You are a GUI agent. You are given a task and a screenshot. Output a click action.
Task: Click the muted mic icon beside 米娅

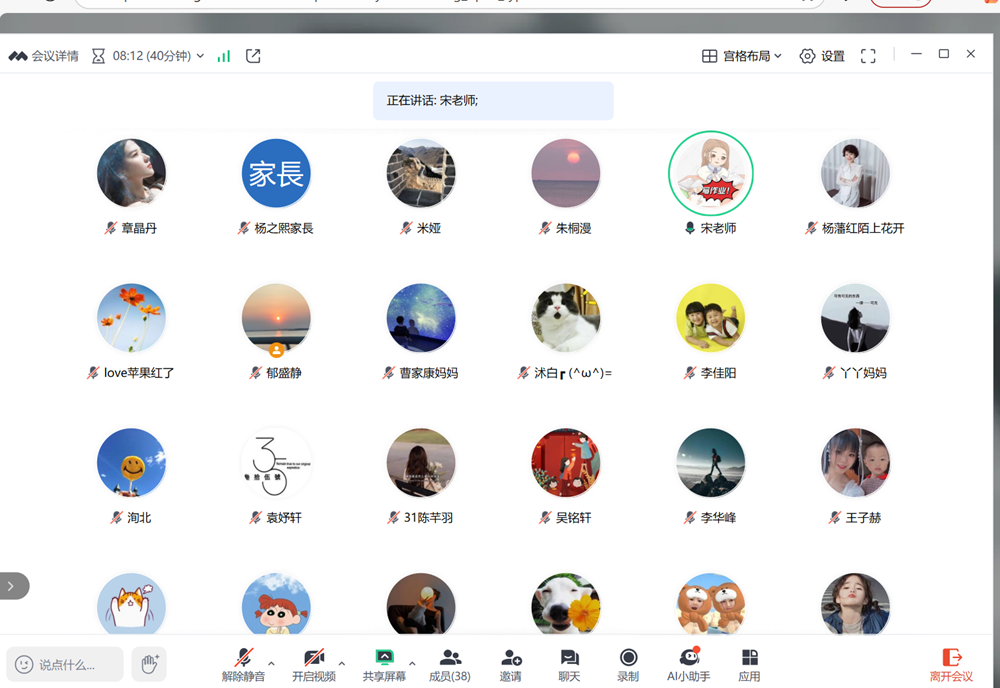406,228
